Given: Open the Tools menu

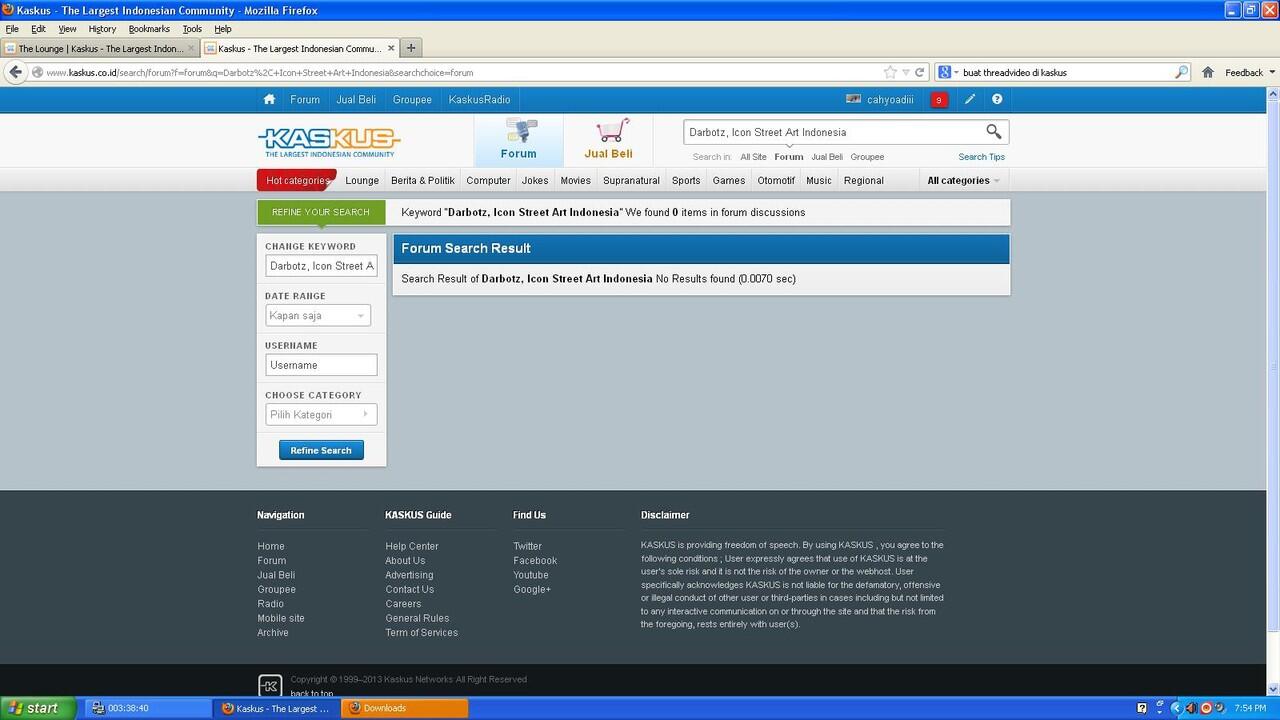Looking at the screenshot, I should pyautogui.click(x=192, y=29).
